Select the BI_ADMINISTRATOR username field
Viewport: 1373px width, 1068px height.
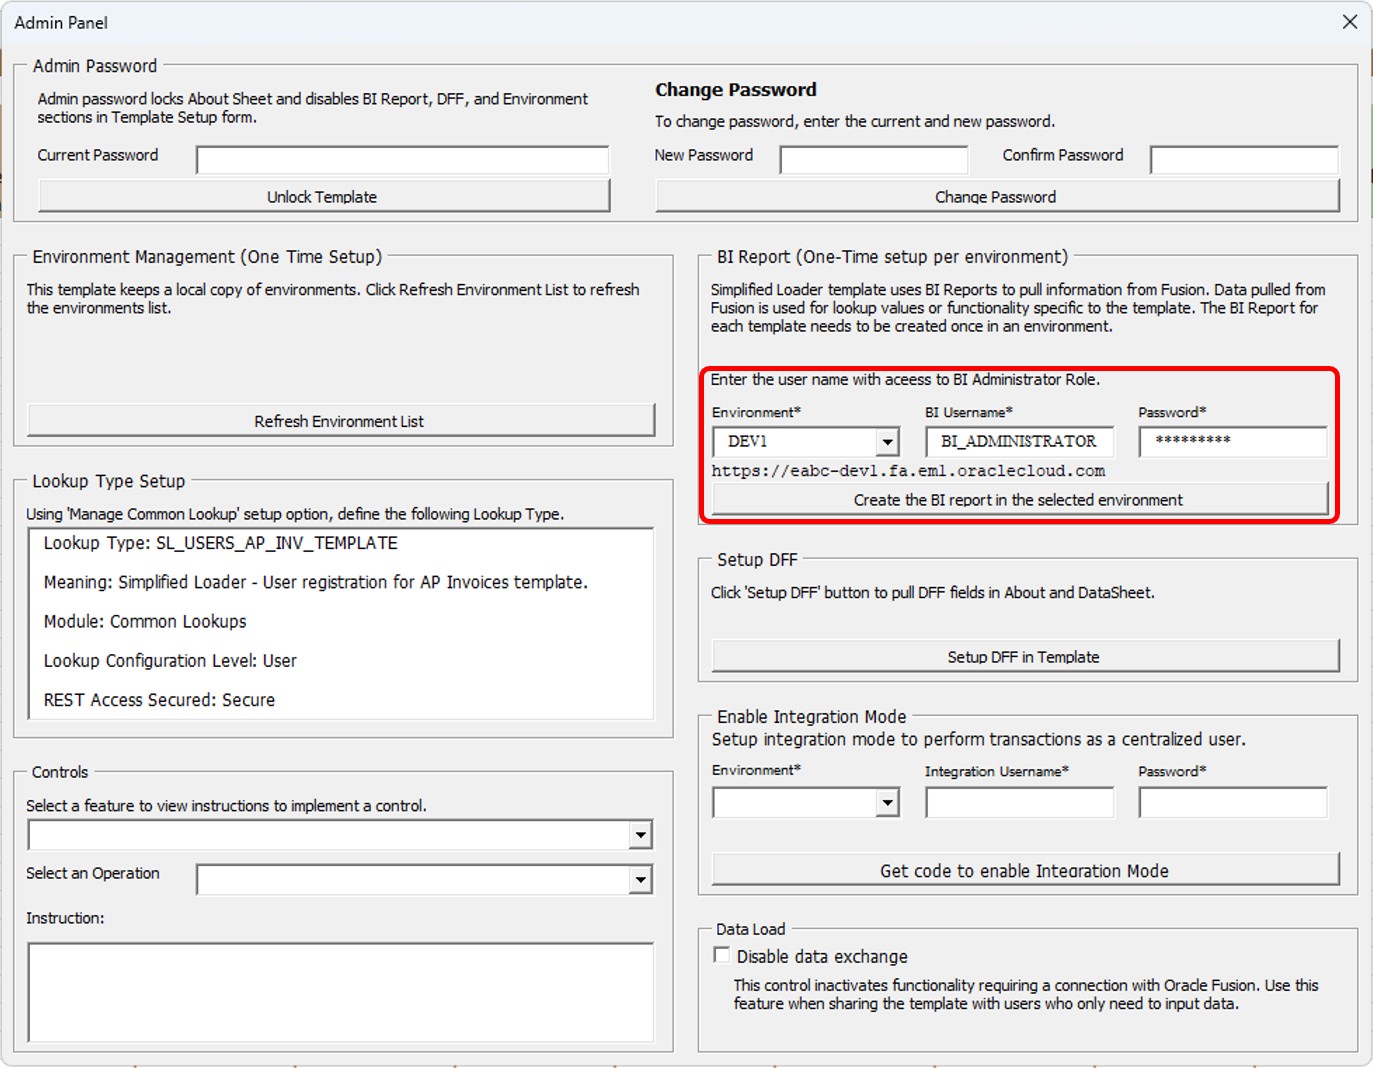[1019, 441]
